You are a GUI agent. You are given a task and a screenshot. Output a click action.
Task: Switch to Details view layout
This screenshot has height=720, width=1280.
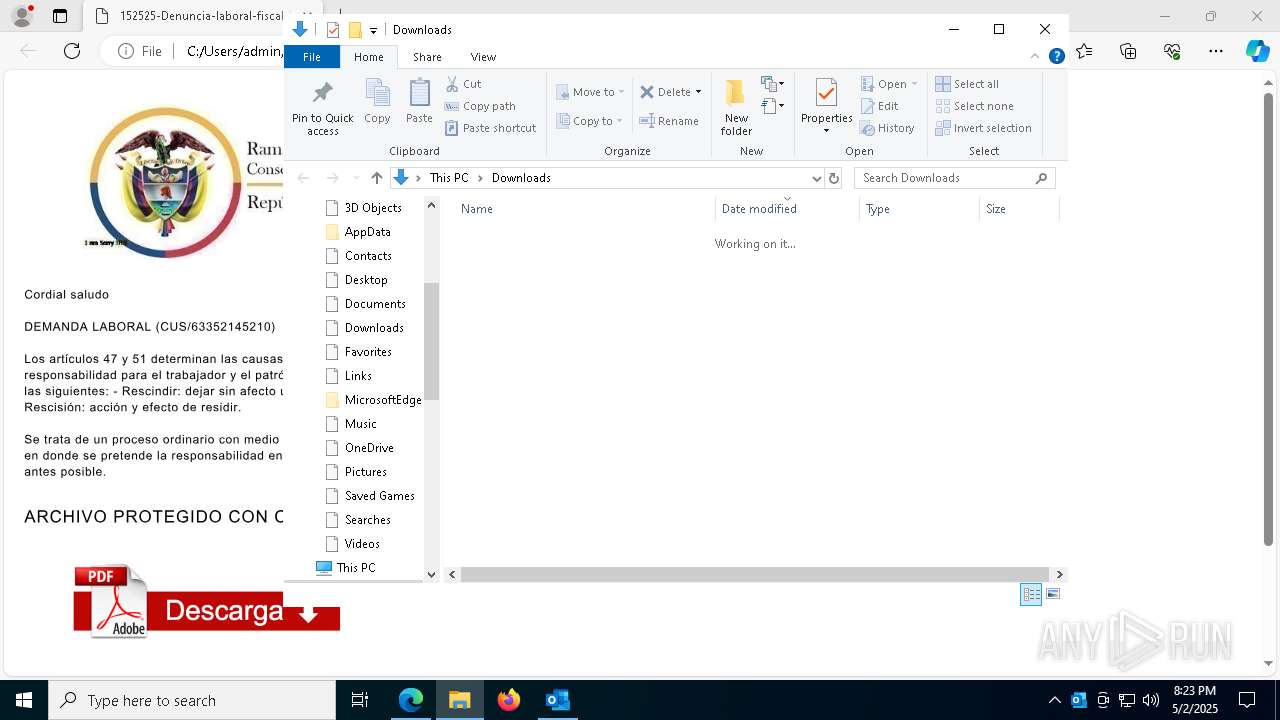pos(1031,594)
